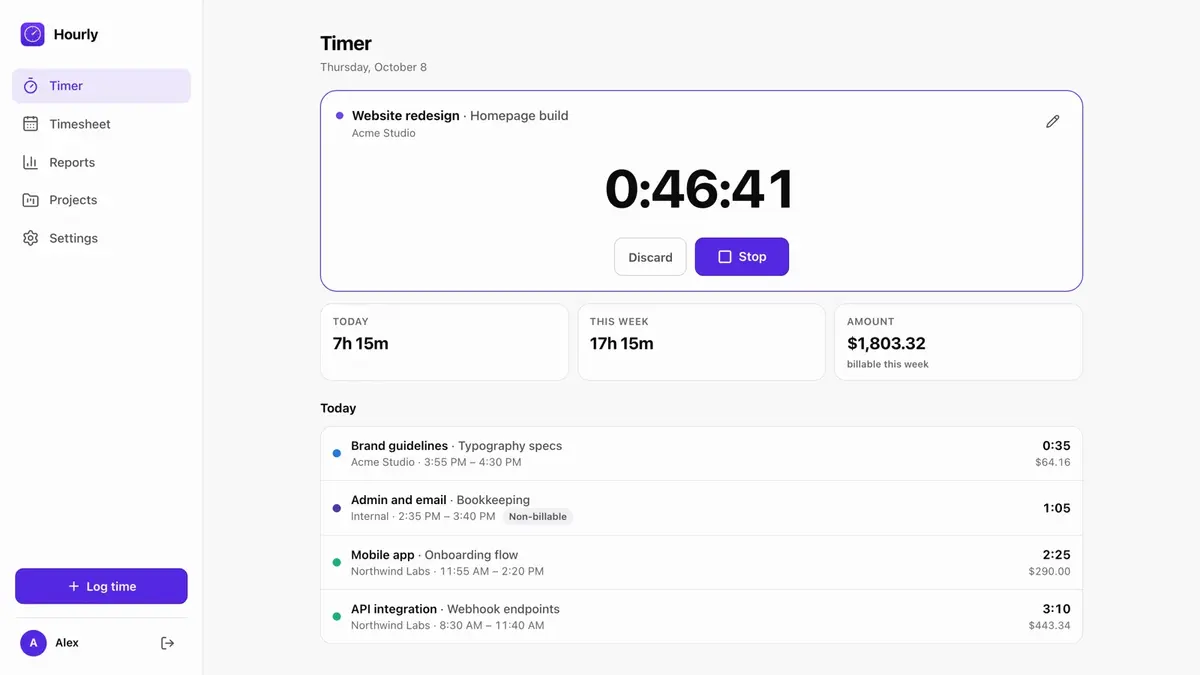Click the 2:25 duration
The width and height of the screenshot is (1200, 675).
(1056, 554)
